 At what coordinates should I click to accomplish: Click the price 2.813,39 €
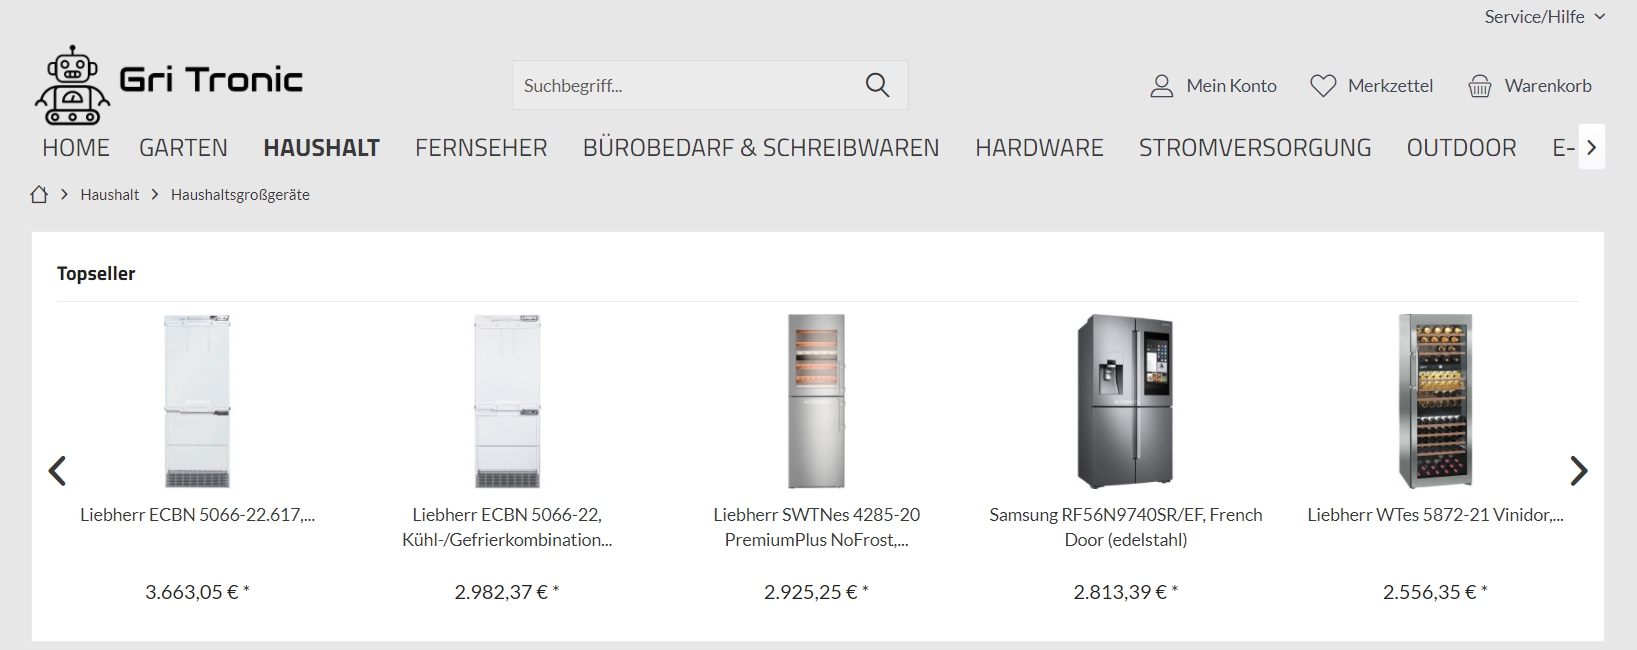[x=1126, y=592]
